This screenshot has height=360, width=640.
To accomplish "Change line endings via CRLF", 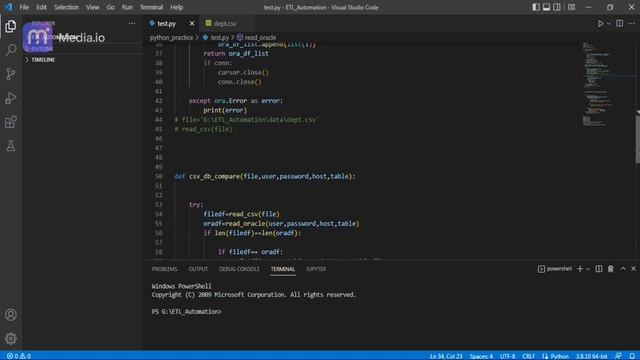I will click(x=528, y=356).
